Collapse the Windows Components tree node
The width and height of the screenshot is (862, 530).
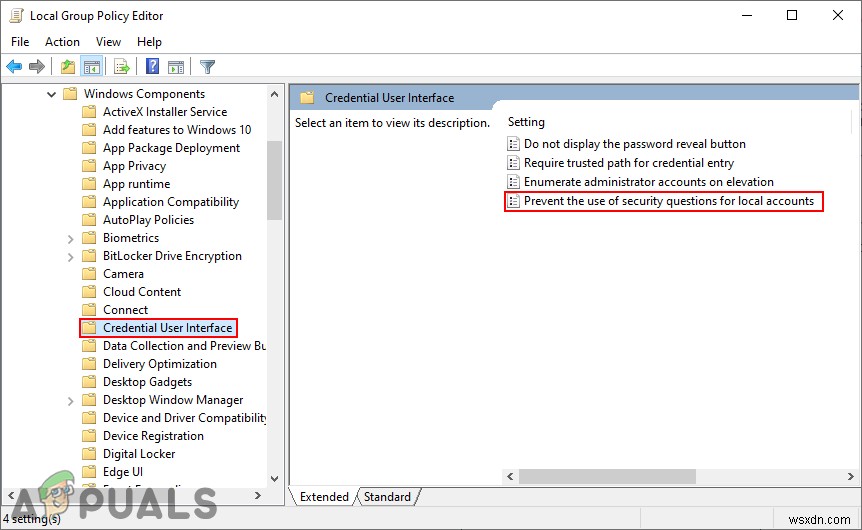[x=51, y=94]
